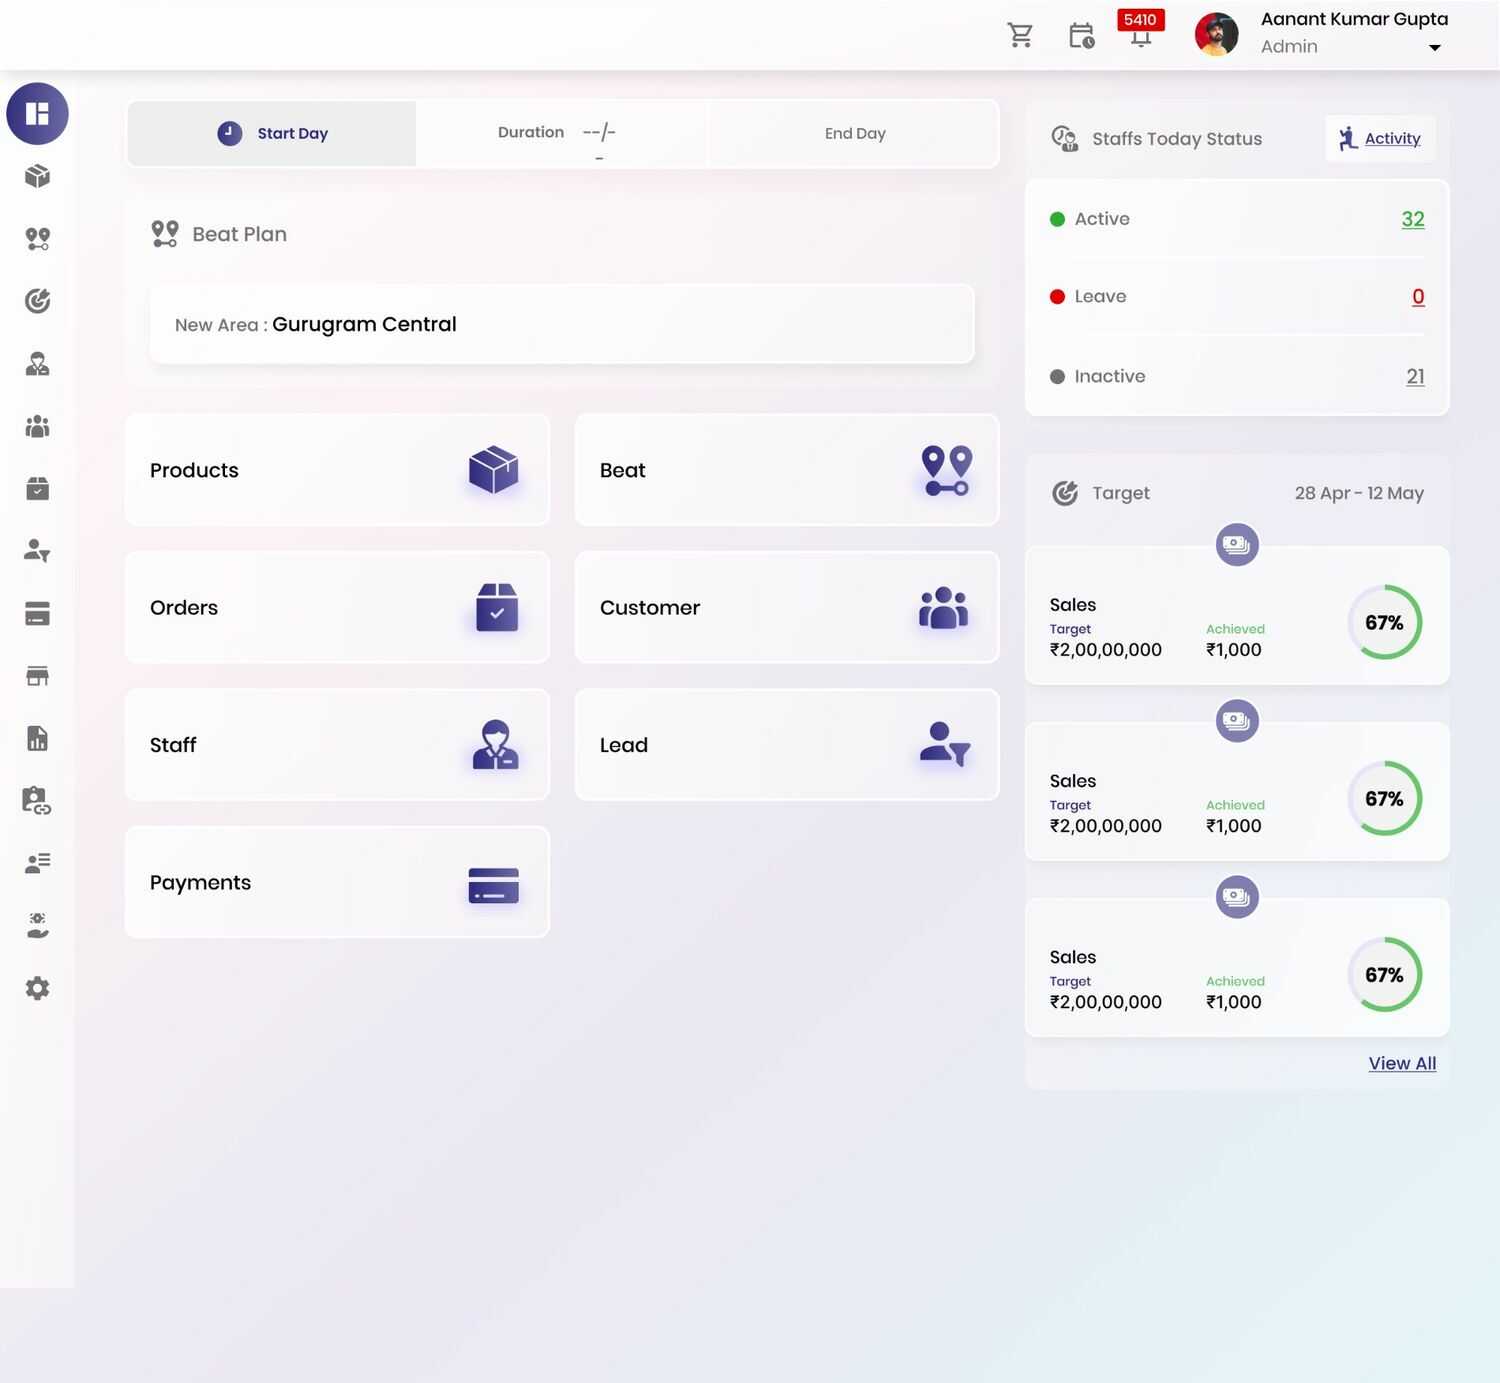Select the Payments card icon in sidebar

click(37, 614)
